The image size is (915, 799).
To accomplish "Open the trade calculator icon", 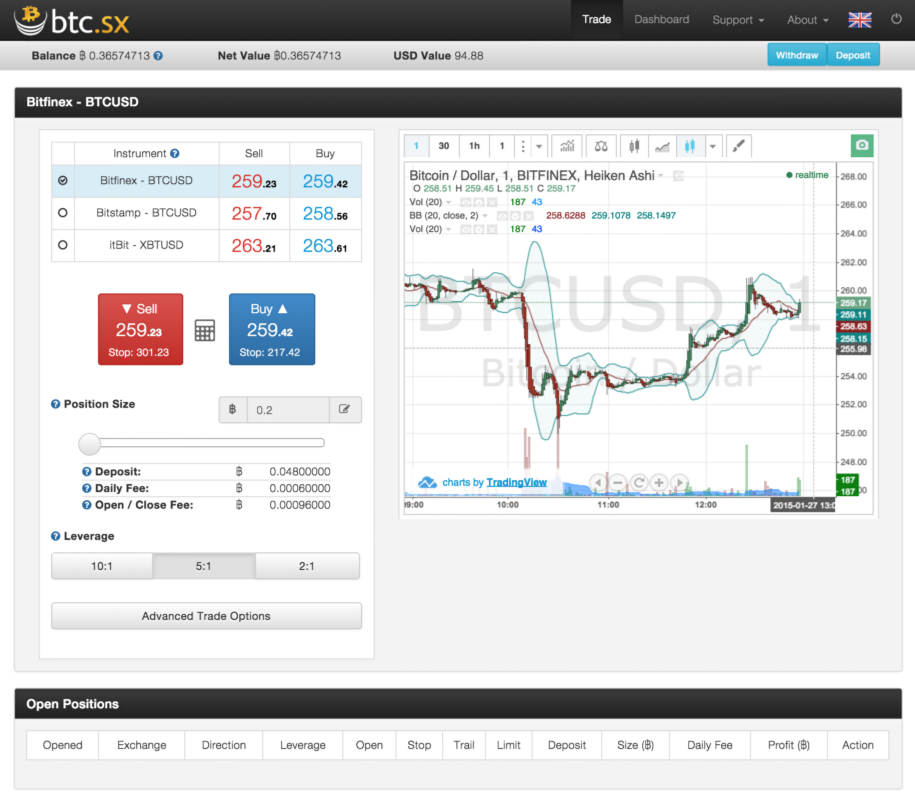I will 205,330.
